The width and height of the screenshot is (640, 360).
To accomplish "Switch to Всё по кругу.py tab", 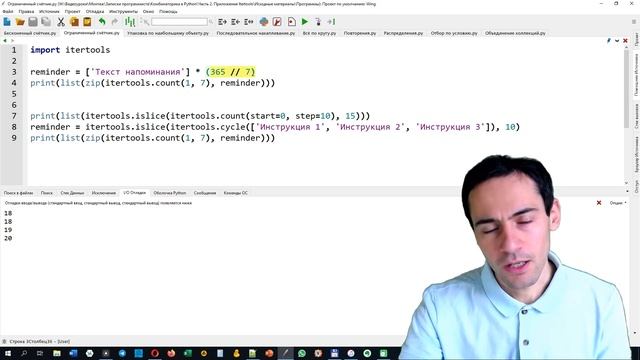I will 319,33.
